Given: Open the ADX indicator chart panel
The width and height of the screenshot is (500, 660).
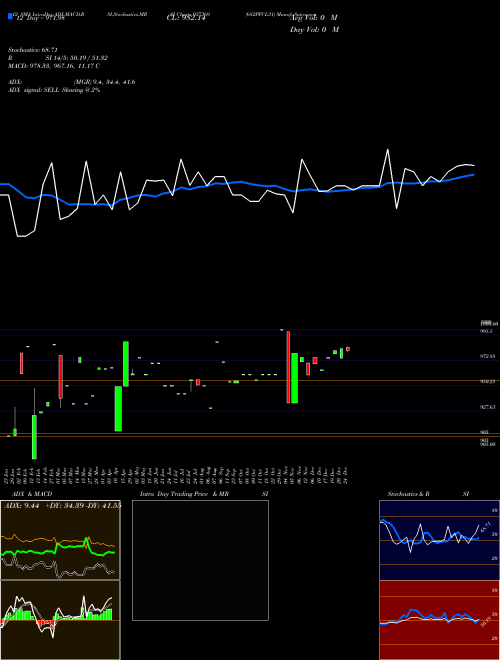Looking at the screenshot, I should (60, 540).
